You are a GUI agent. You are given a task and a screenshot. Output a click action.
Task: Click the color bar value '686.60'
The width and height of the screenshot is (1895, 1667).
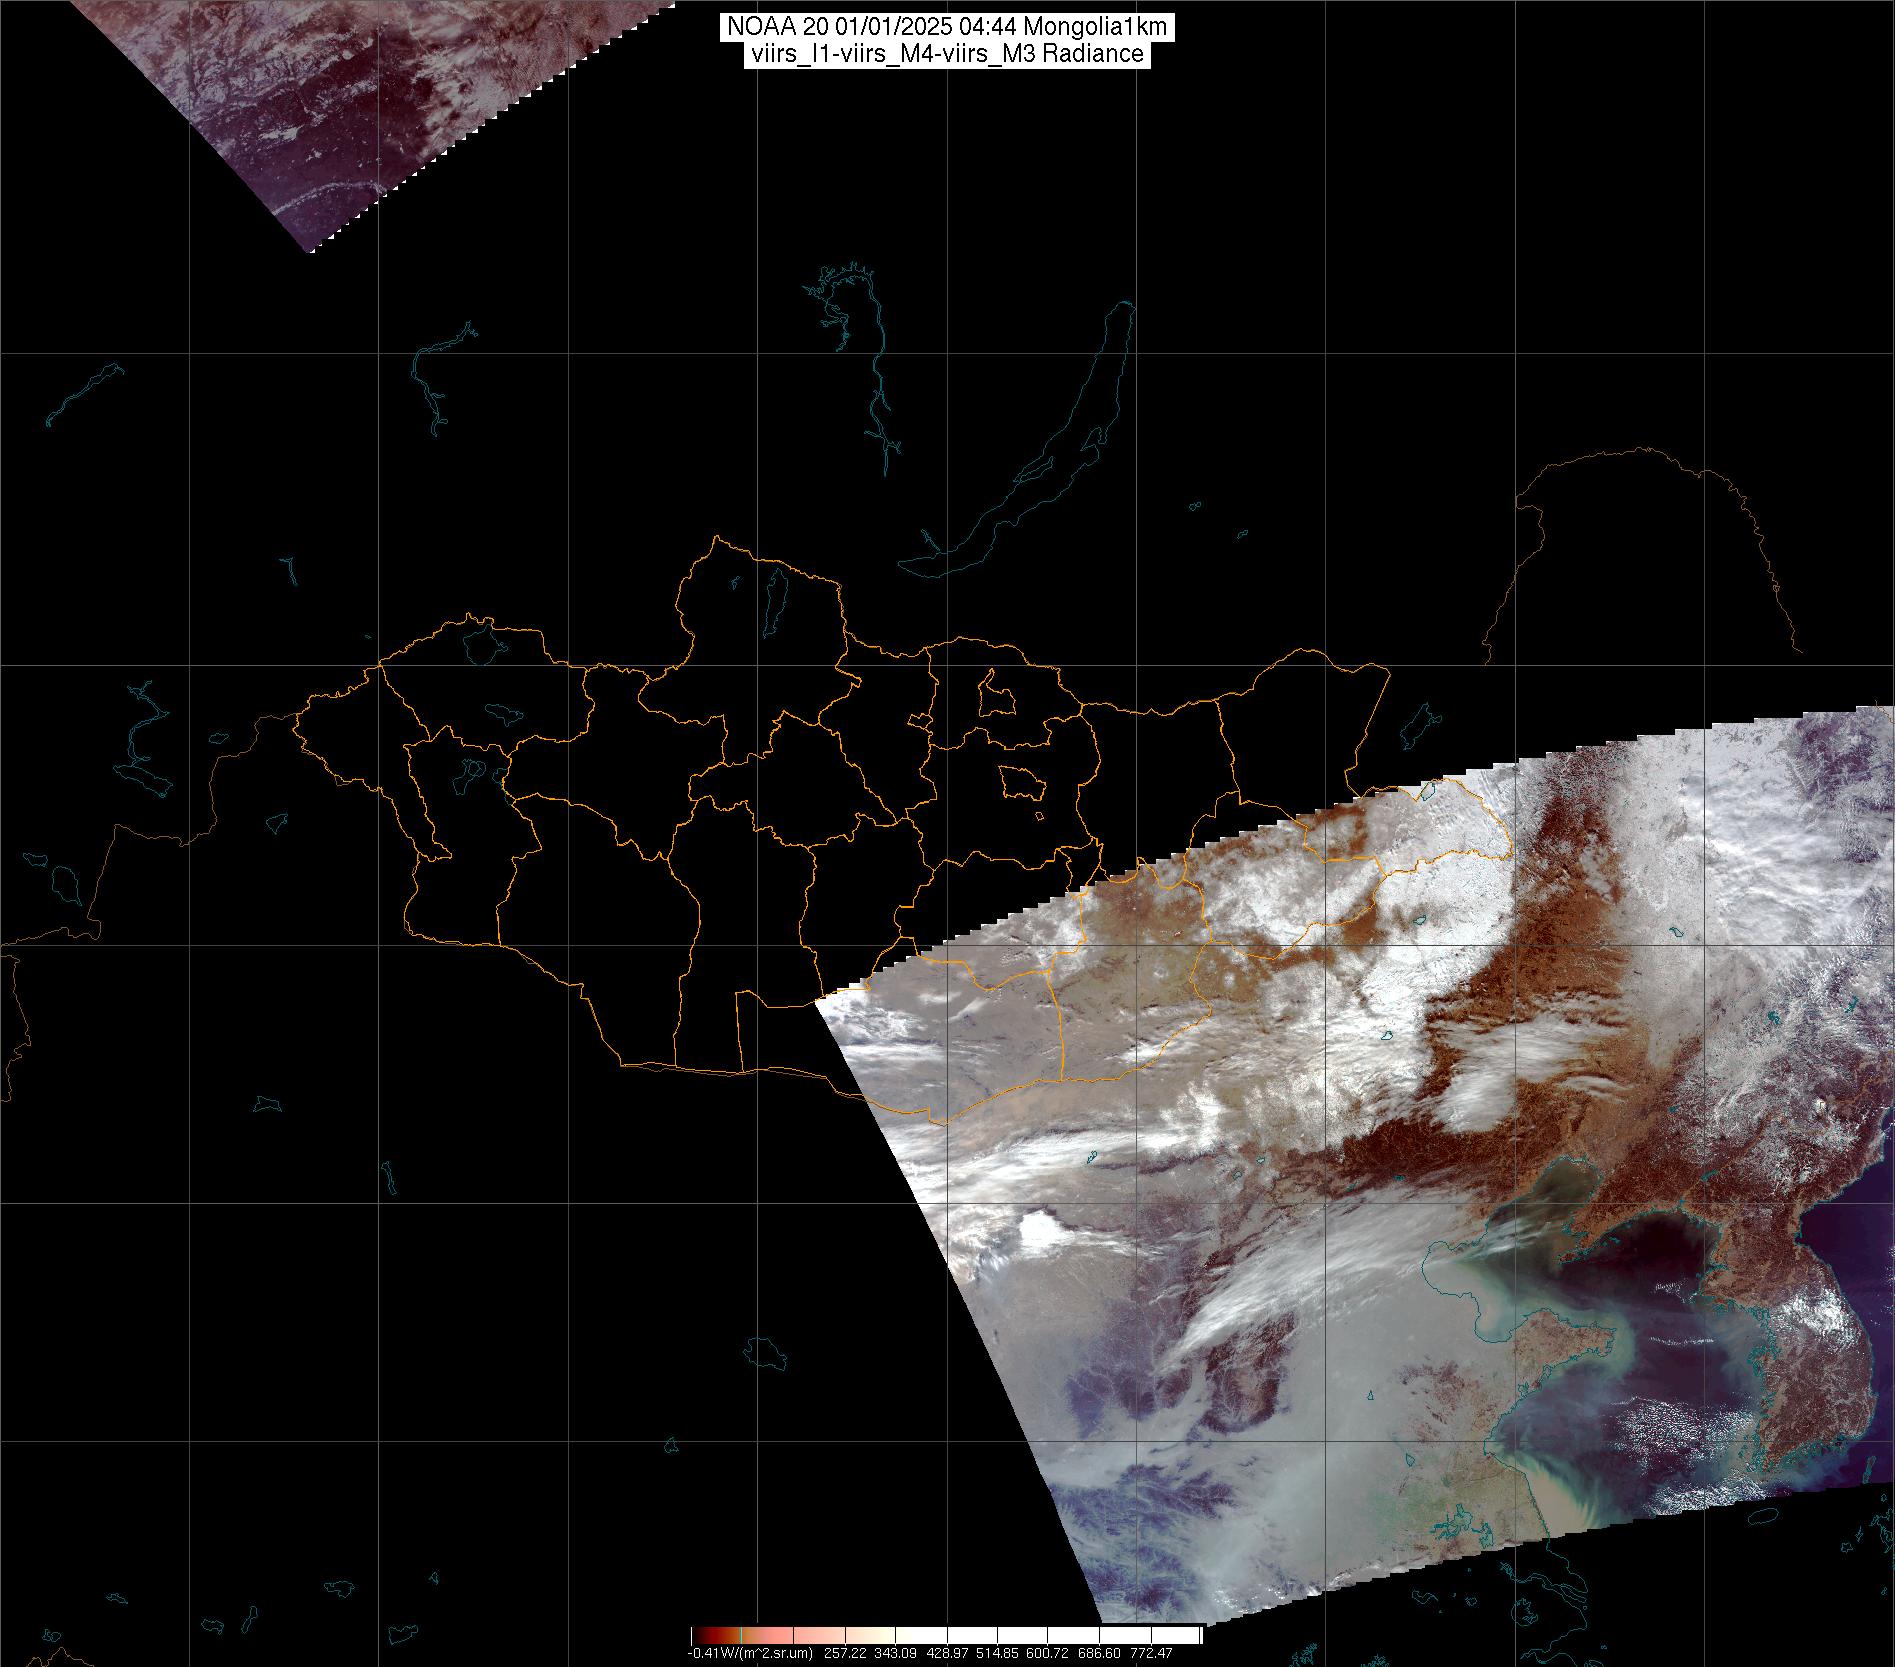point(1099,1653)
